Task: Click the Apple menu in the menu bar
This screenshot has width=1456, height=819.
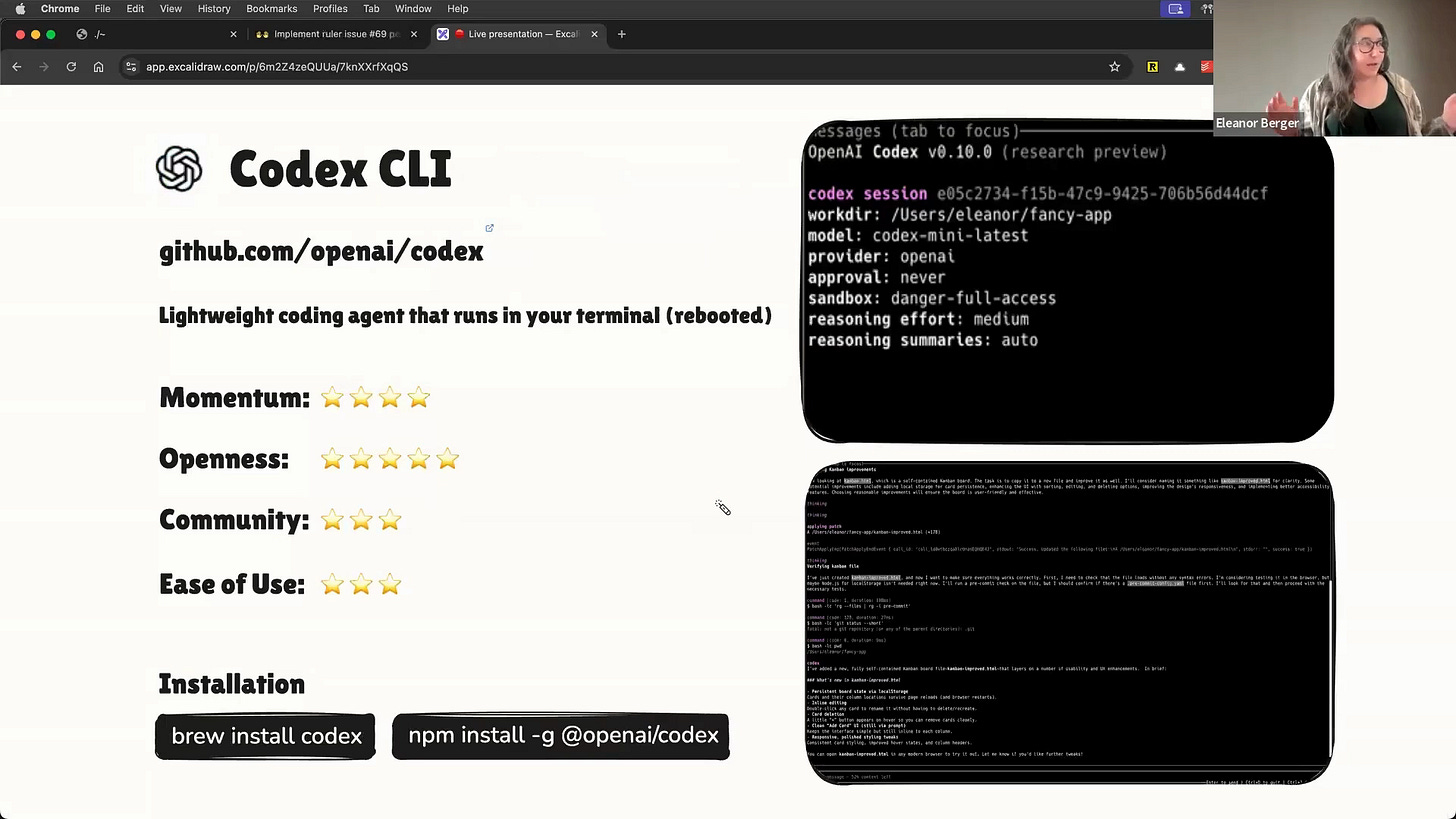Action: [x=19, y=8]
